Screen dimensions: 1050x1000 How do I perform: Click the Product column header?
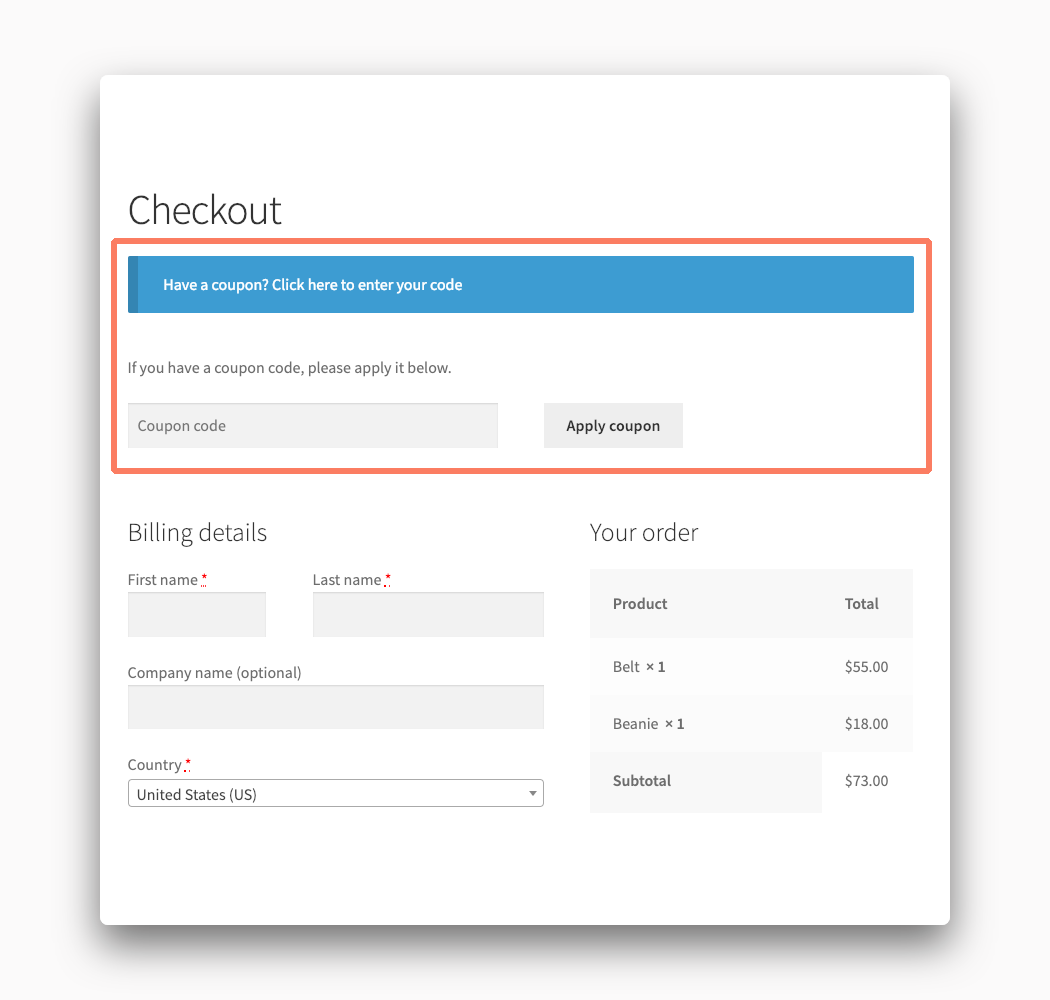pos(639,603)
